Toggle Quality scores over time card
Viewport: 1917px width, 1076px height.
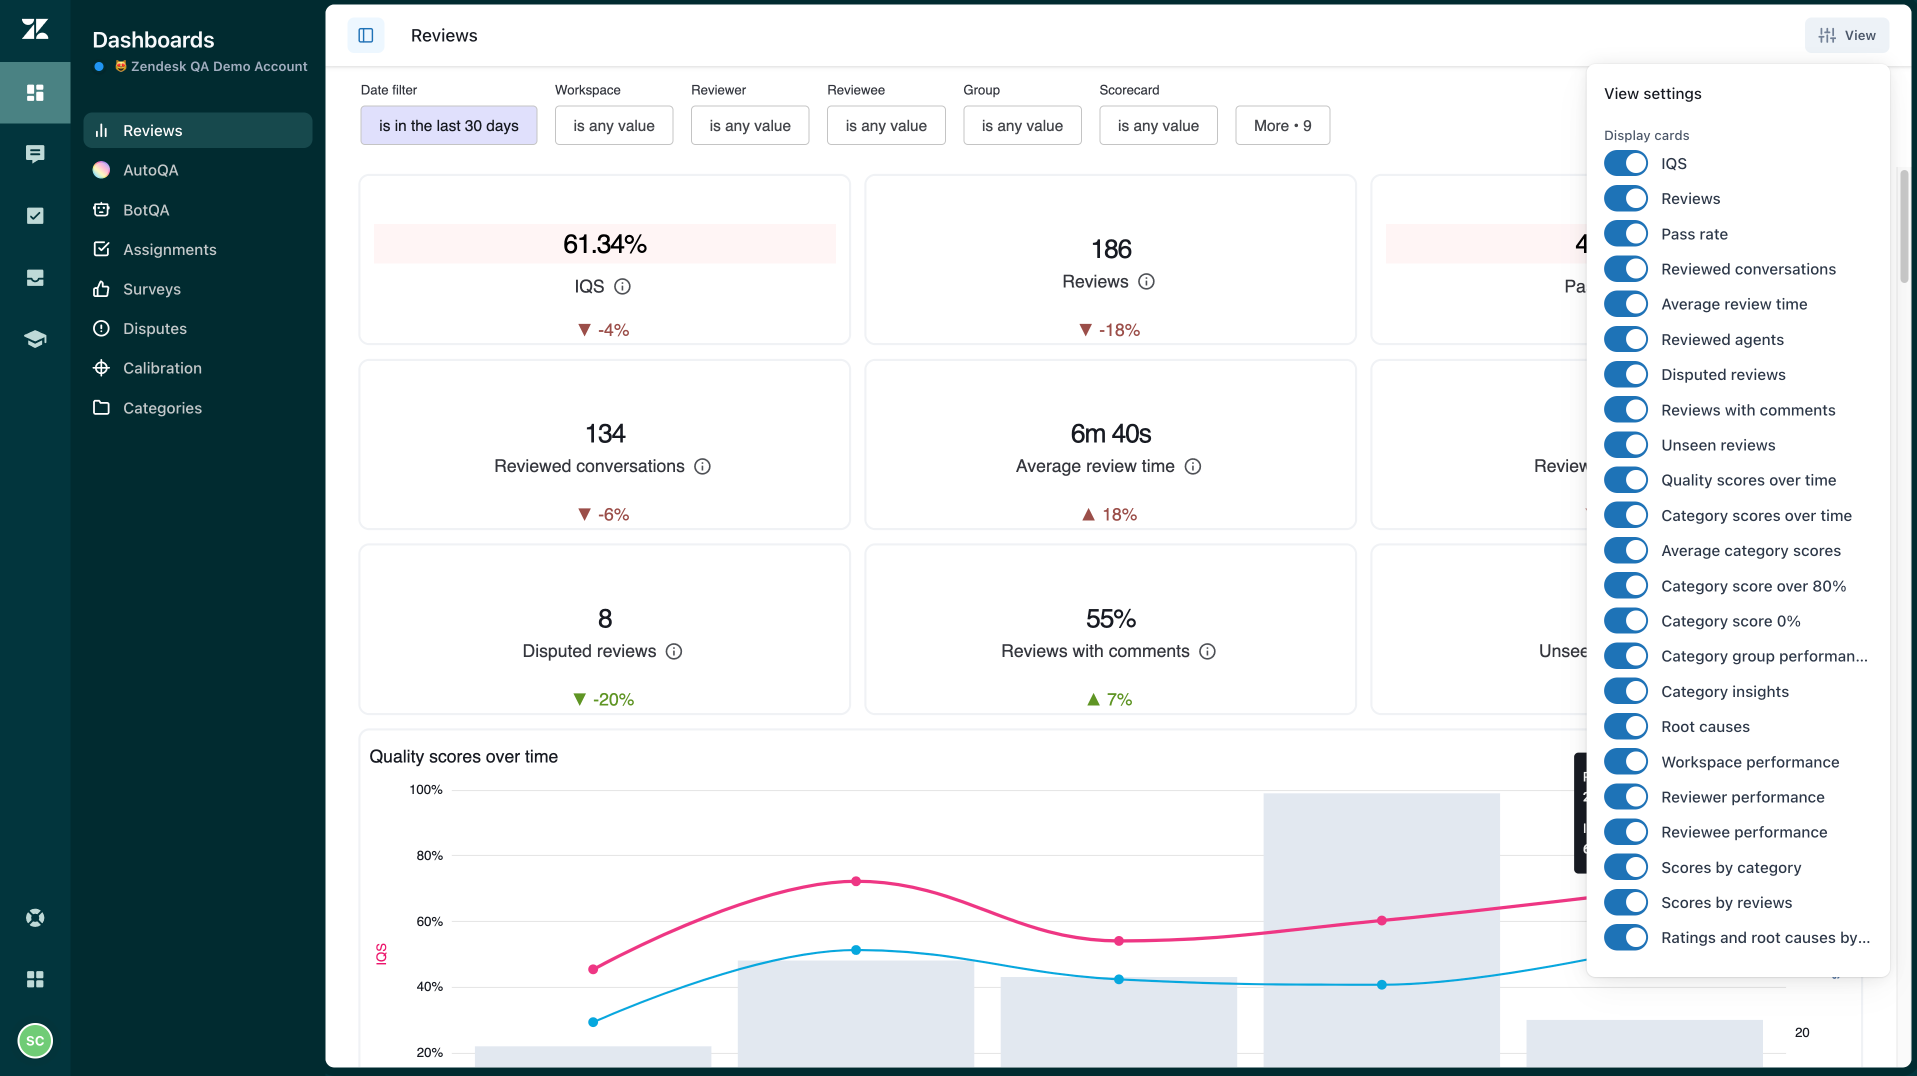point(1626,480)
